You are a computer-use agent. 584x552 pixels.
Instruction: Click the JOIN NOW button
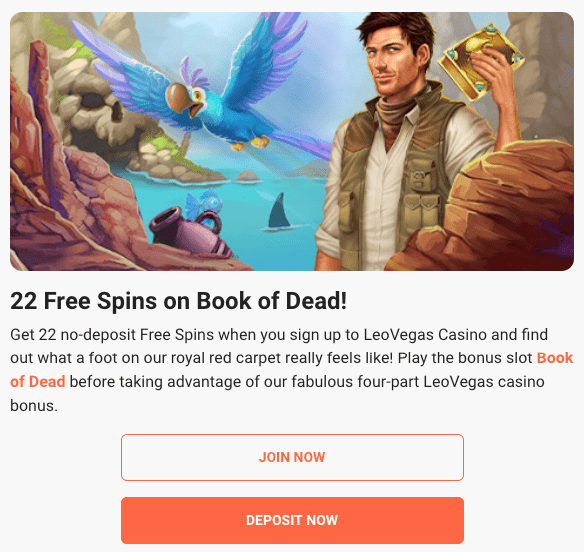pos(292,457)
